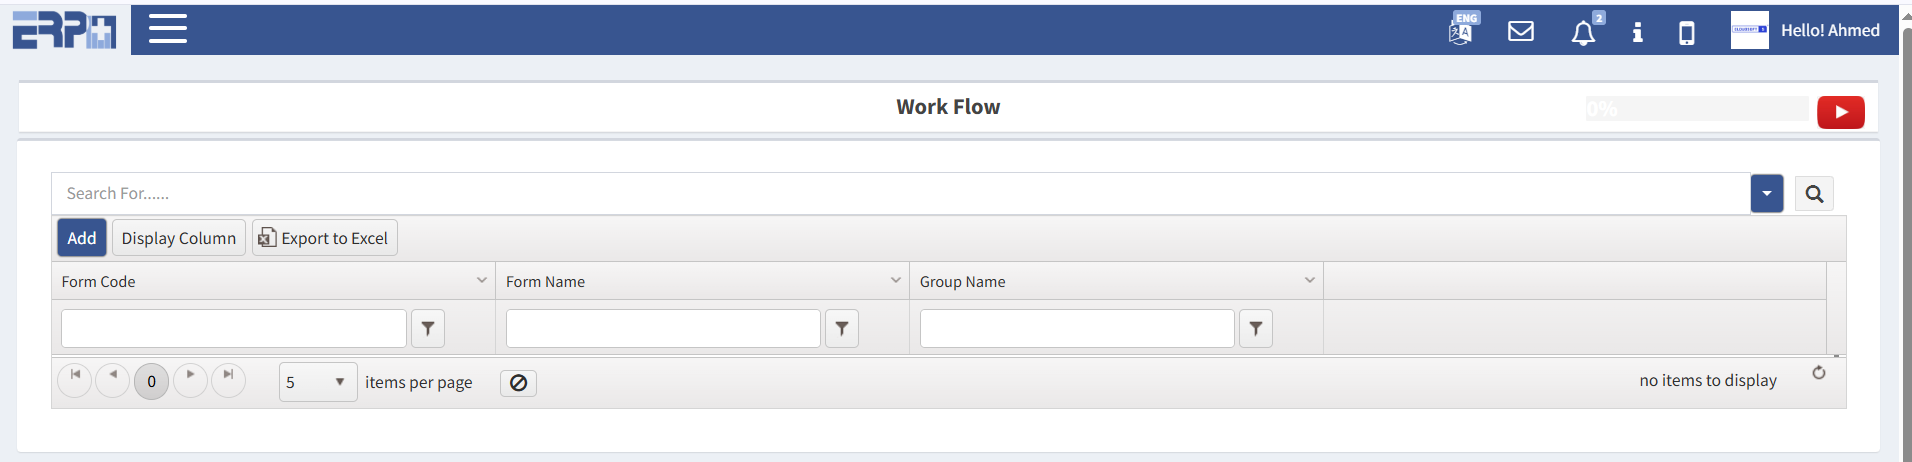Image resolution: width=1912 pixels, height=462 pixels.
Task: Open the hamburger navigation menu
Action: point(168,29)
